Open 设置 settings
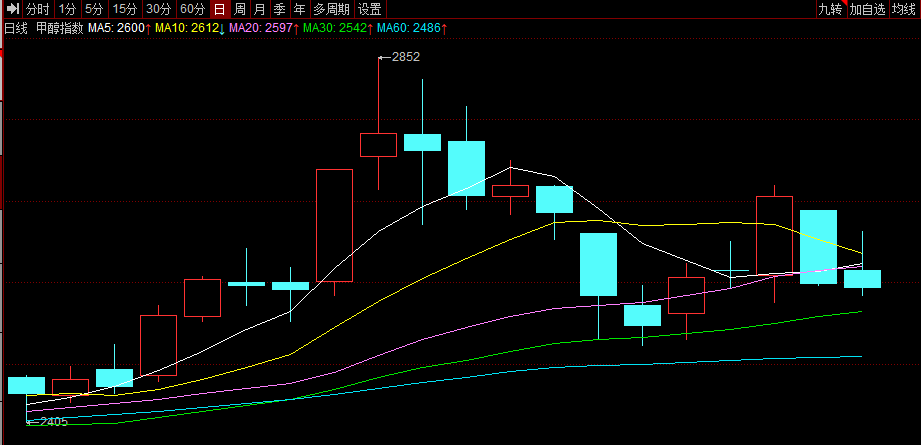The height and width of the screenshot is (445, 921). (370, 9)
